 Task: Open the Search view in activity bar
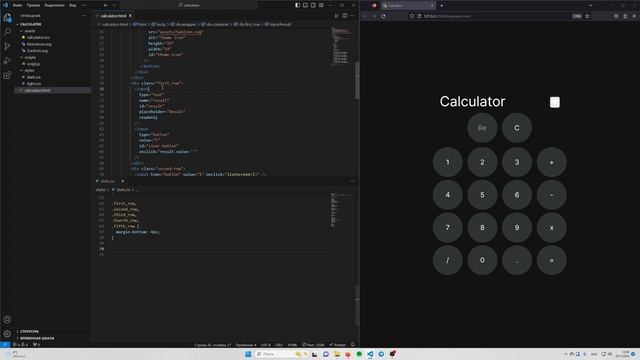click(x=7, y=32)
